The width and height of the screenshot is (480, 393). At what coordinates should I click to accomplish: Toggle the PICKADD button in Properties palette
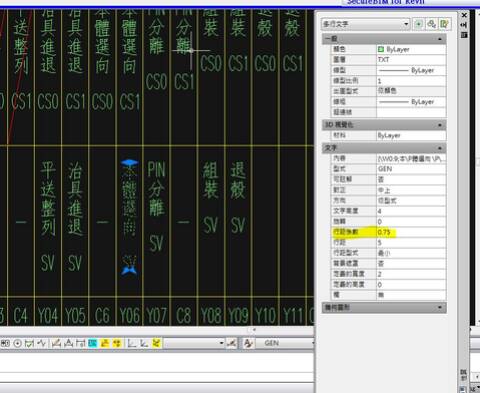click(x=419, y=24)
